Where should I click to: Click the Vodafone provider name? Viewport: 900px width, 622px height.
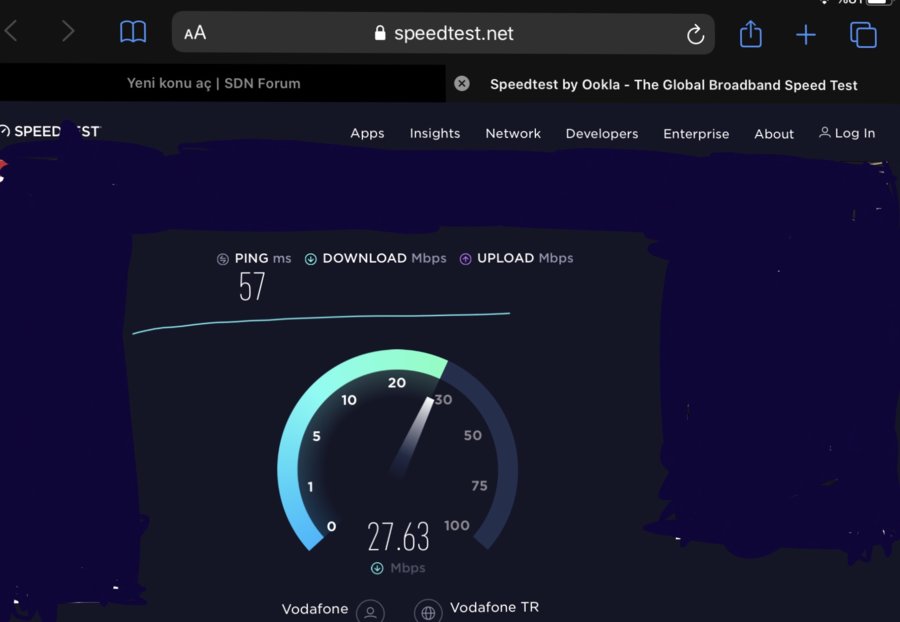(x=315, y=609)
